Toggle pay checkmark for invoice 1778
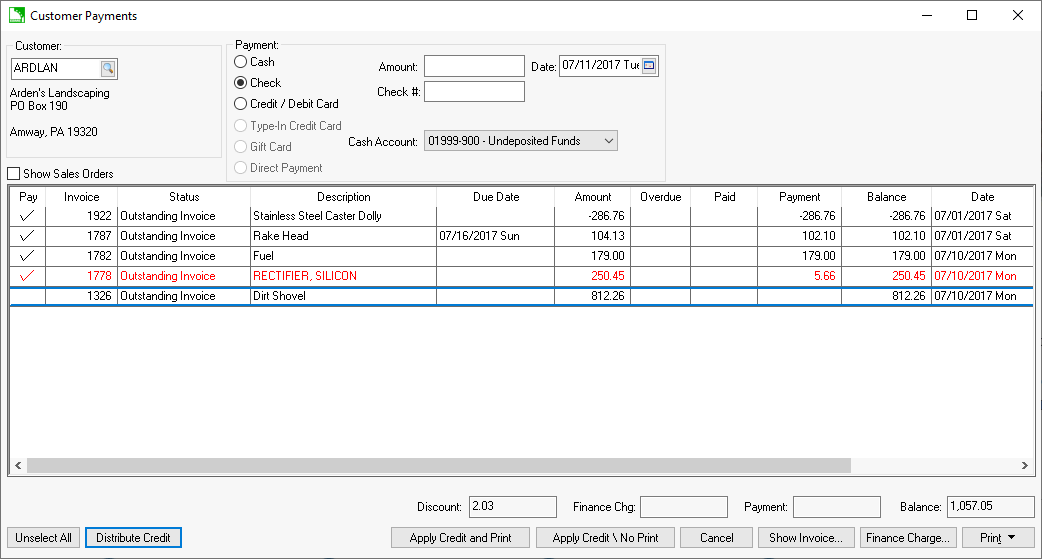The height and width of the screenshot is (559, 1042). (x=28, y=276)
